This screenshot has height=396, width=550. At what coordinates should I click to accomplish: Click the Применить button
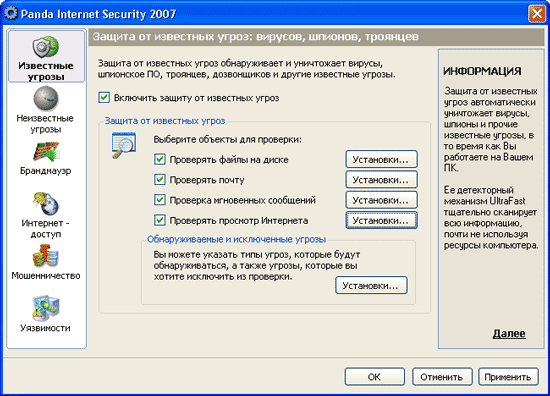click(x=508, y=377)
